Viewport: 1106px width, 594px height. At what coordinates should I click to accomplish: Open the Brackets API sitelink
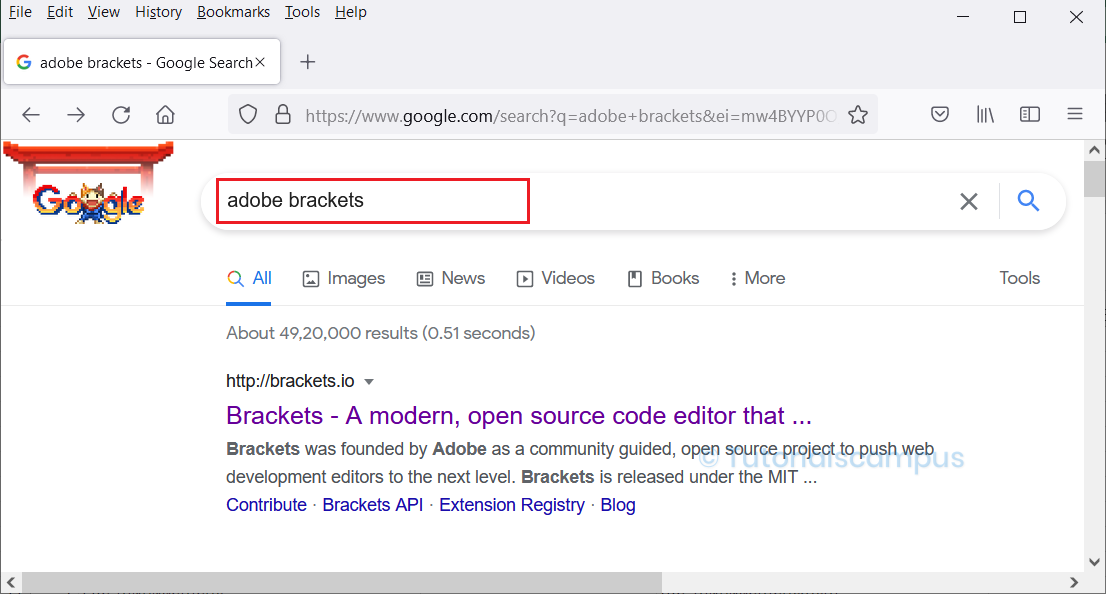pyautogui.click(x=372, y=505)
